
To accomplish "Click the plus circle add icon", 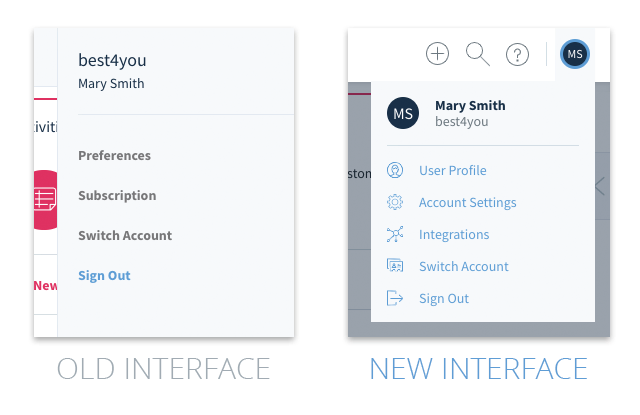I will coord(437,53).
